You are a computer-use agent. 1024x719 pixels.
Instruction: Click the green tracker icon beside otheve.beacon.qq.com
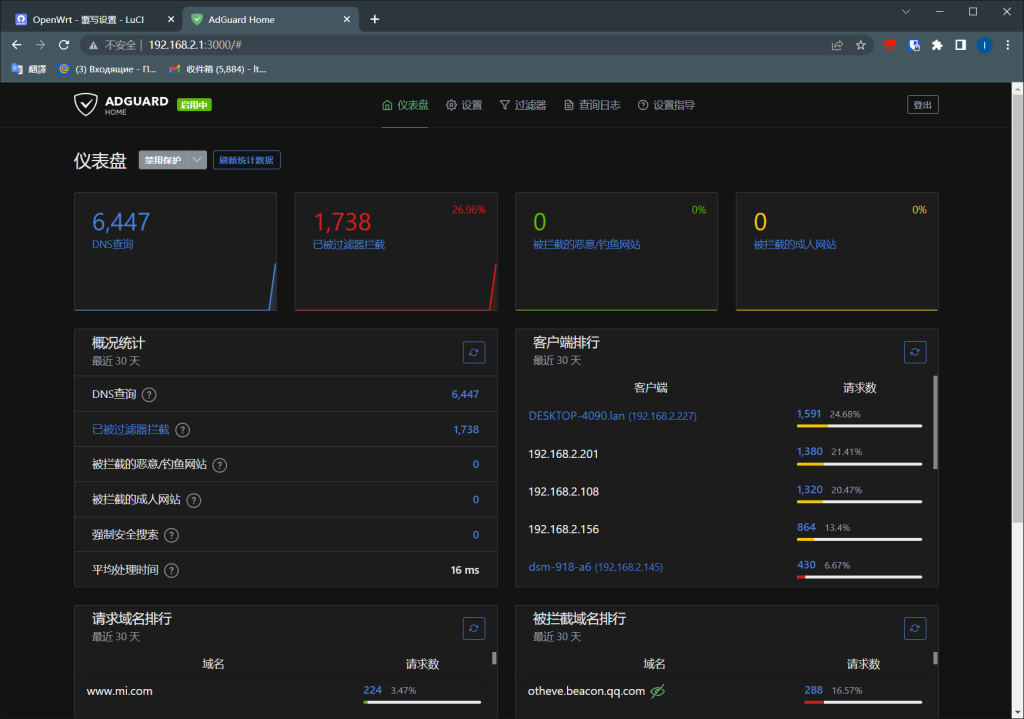coord(657,690)
